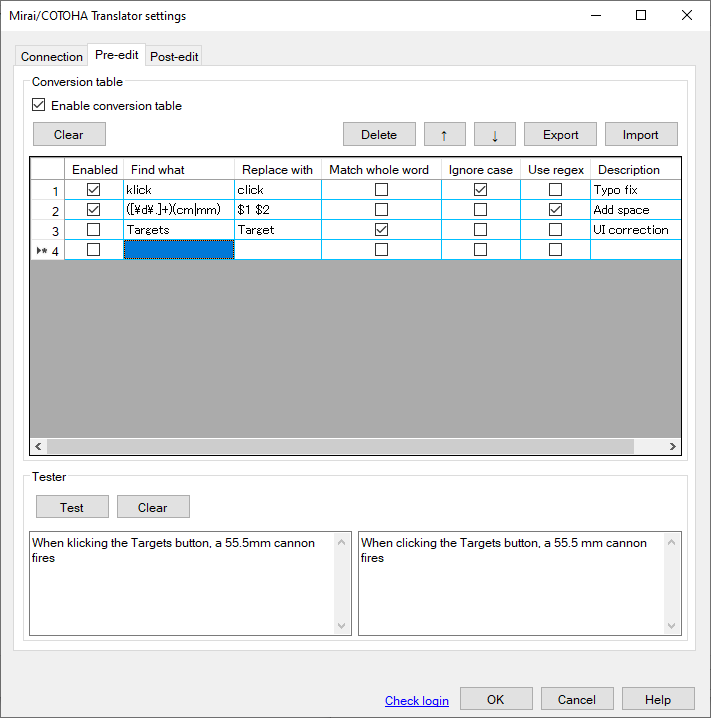Disable the Enable conversion table checkbox
This screenshot has width=711, height=718.
coord(39,105)
